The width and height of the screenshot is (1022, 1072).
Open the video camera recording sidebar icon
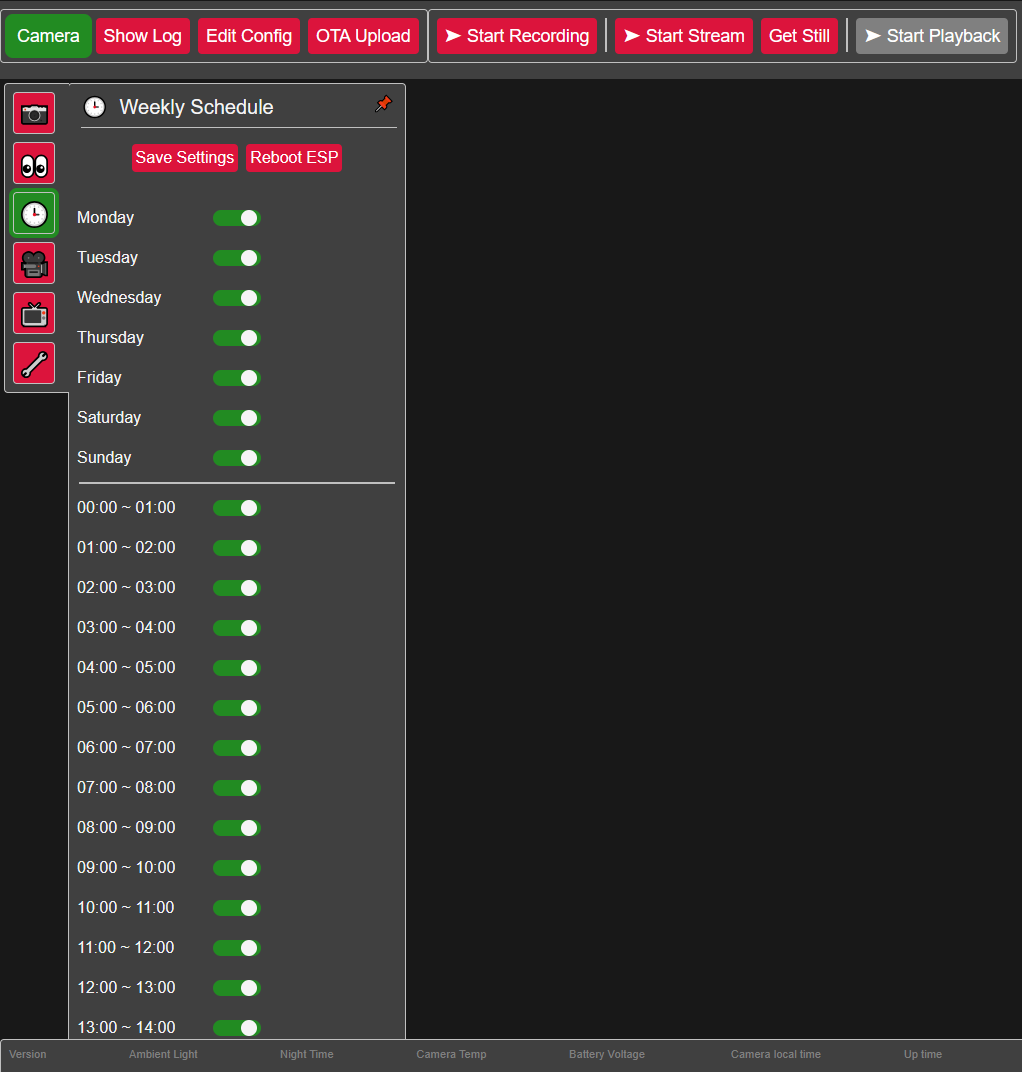pos(34,263)
